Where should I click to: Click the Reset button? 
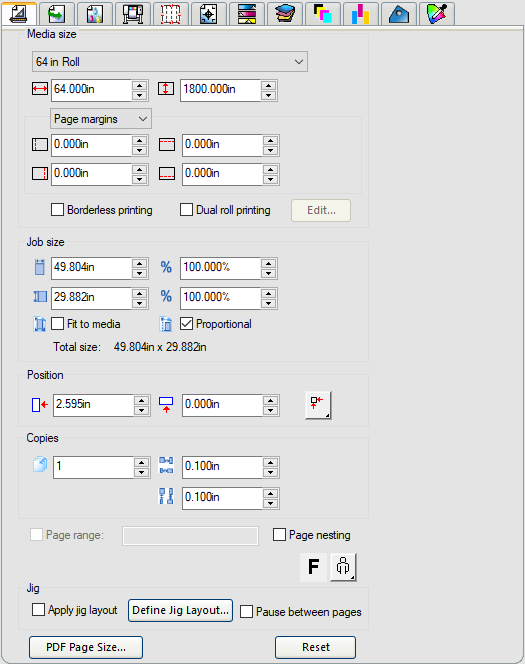[x=315, y=647]
